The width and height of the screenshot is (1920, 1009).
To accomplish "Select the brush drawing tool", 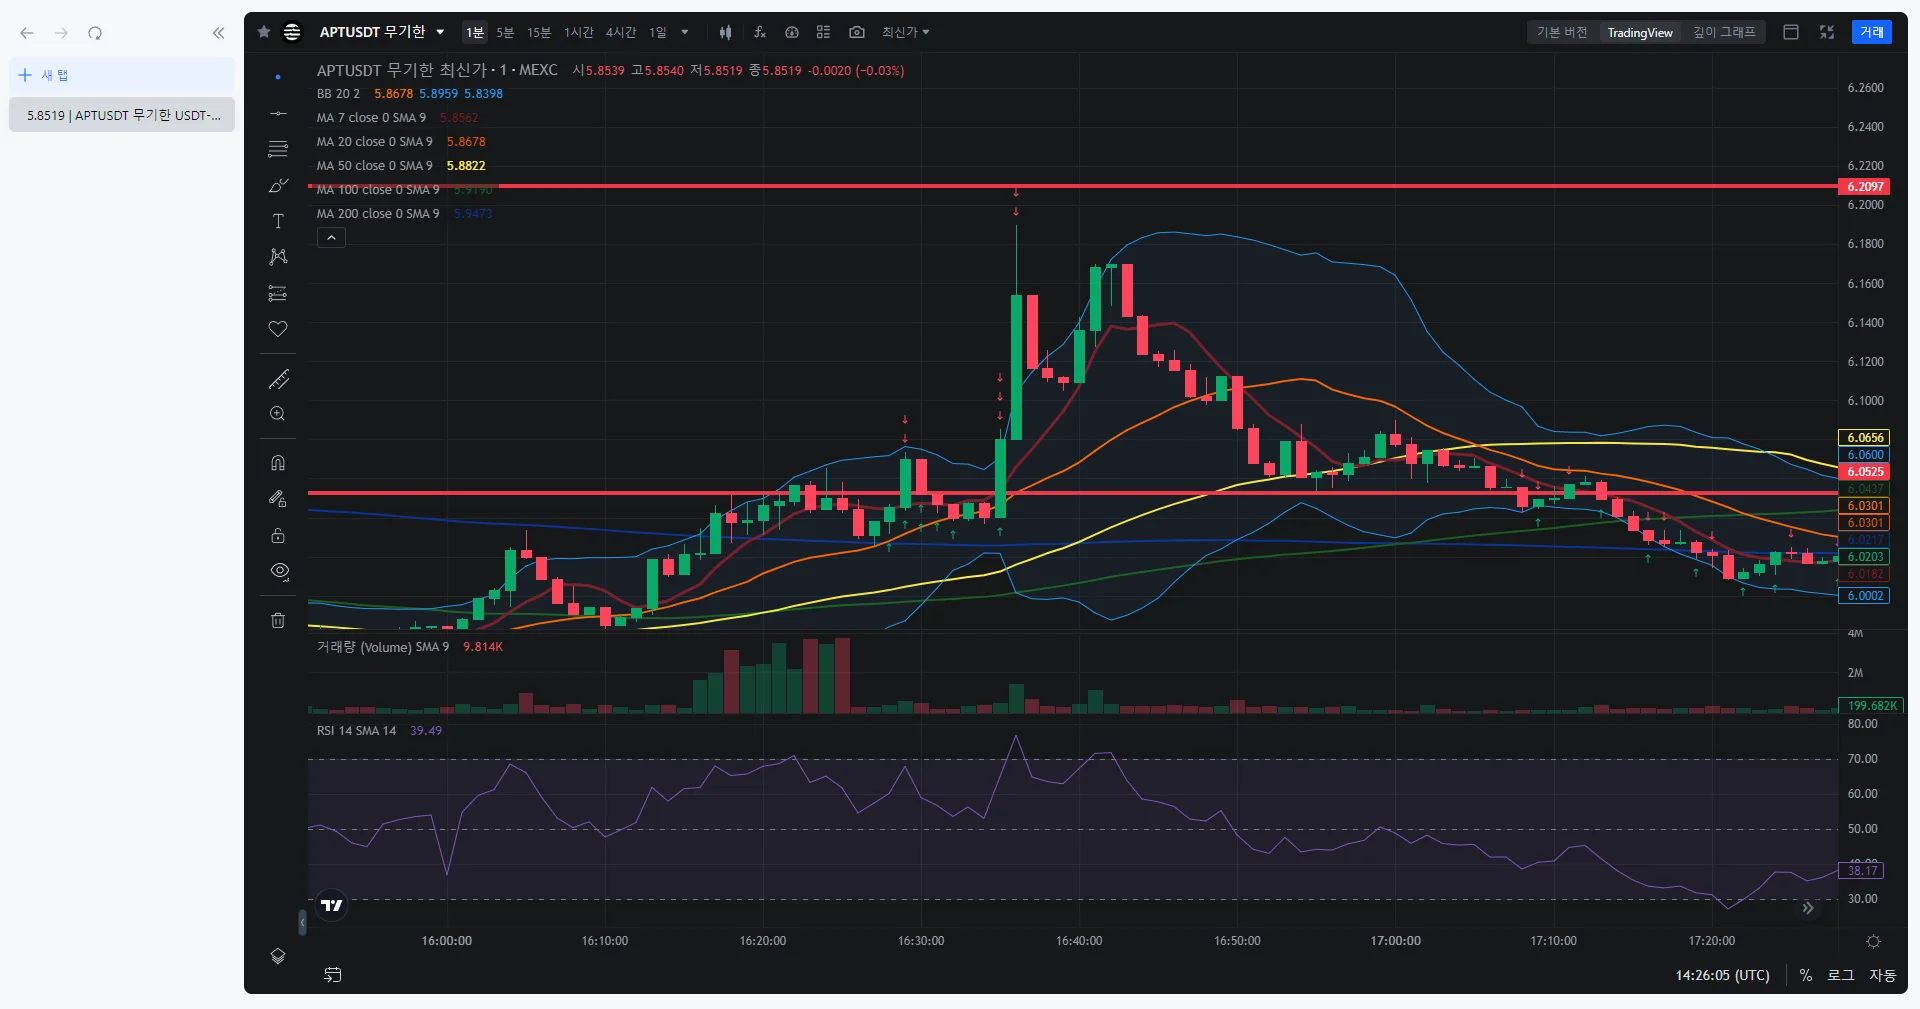I will point(278,185).
